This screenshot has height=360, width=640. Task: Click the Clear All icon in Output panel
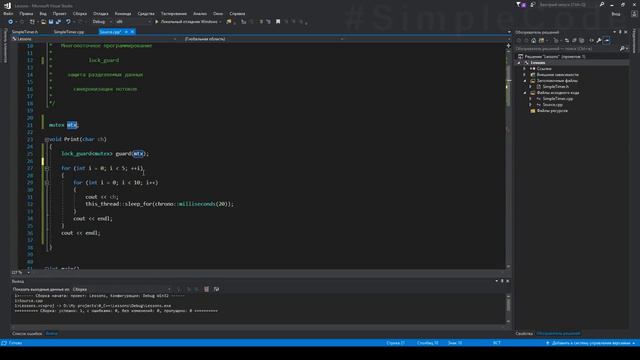click(x=207, y=289)
